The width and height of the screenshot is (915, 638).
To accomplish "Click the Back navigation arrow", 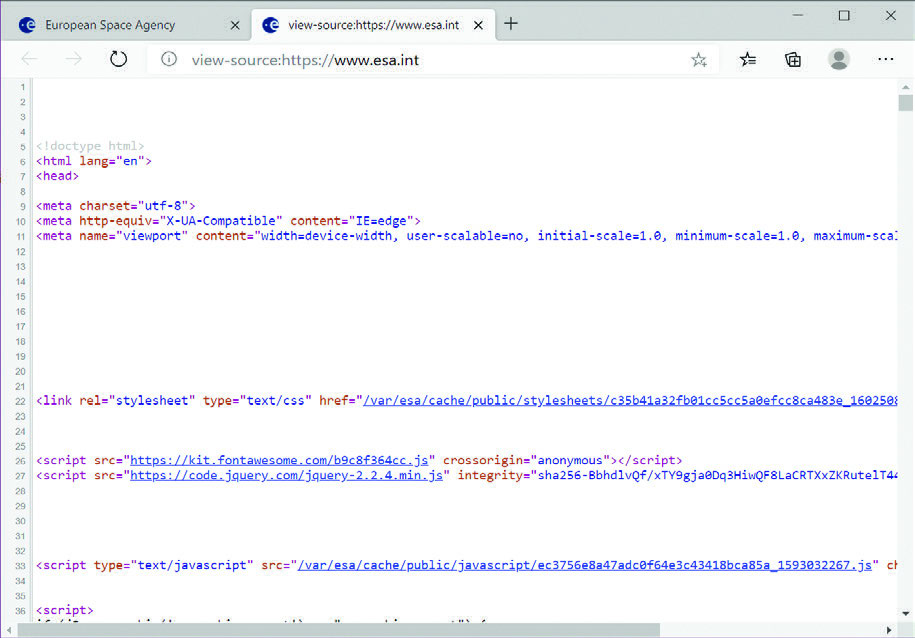I will pyautogui.click(x=29, y=59).
